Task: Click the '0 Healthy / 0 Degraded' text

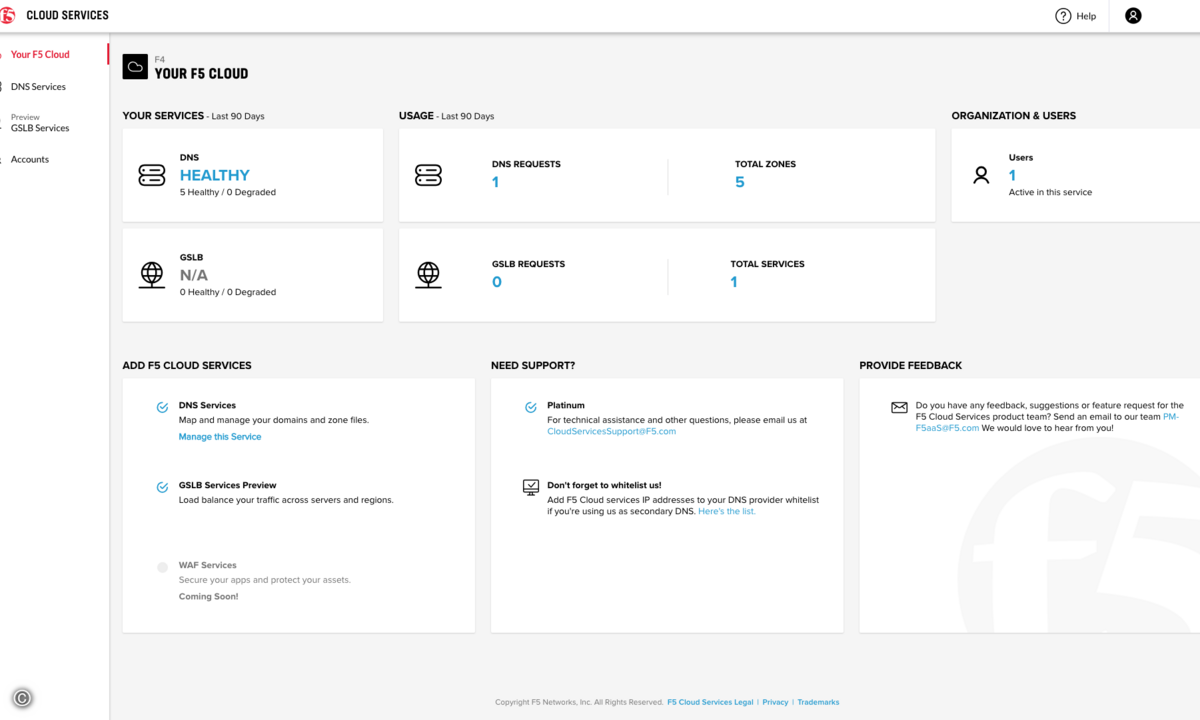Action: 228,292
